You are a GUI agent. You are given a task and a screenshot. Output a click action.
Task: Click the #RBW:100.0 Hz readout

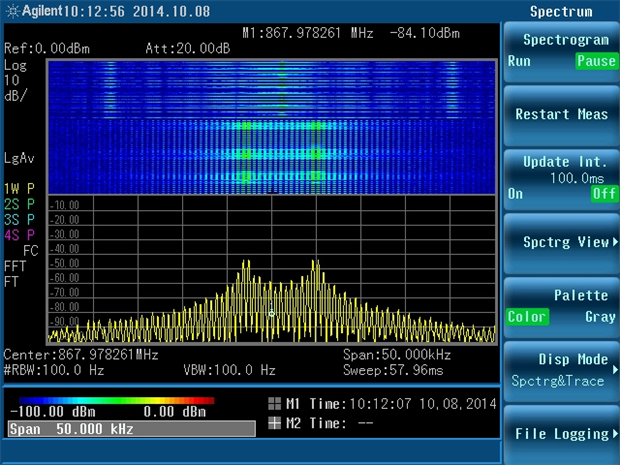pos(54,370)
